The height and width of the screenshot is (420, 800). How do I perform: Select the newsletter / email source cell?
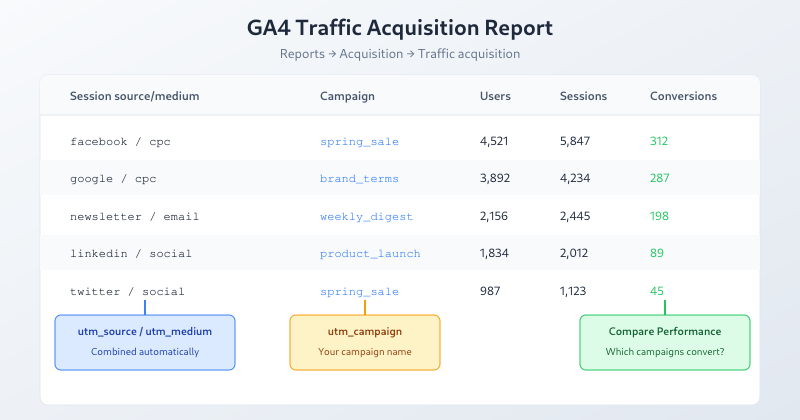point(135,216)
